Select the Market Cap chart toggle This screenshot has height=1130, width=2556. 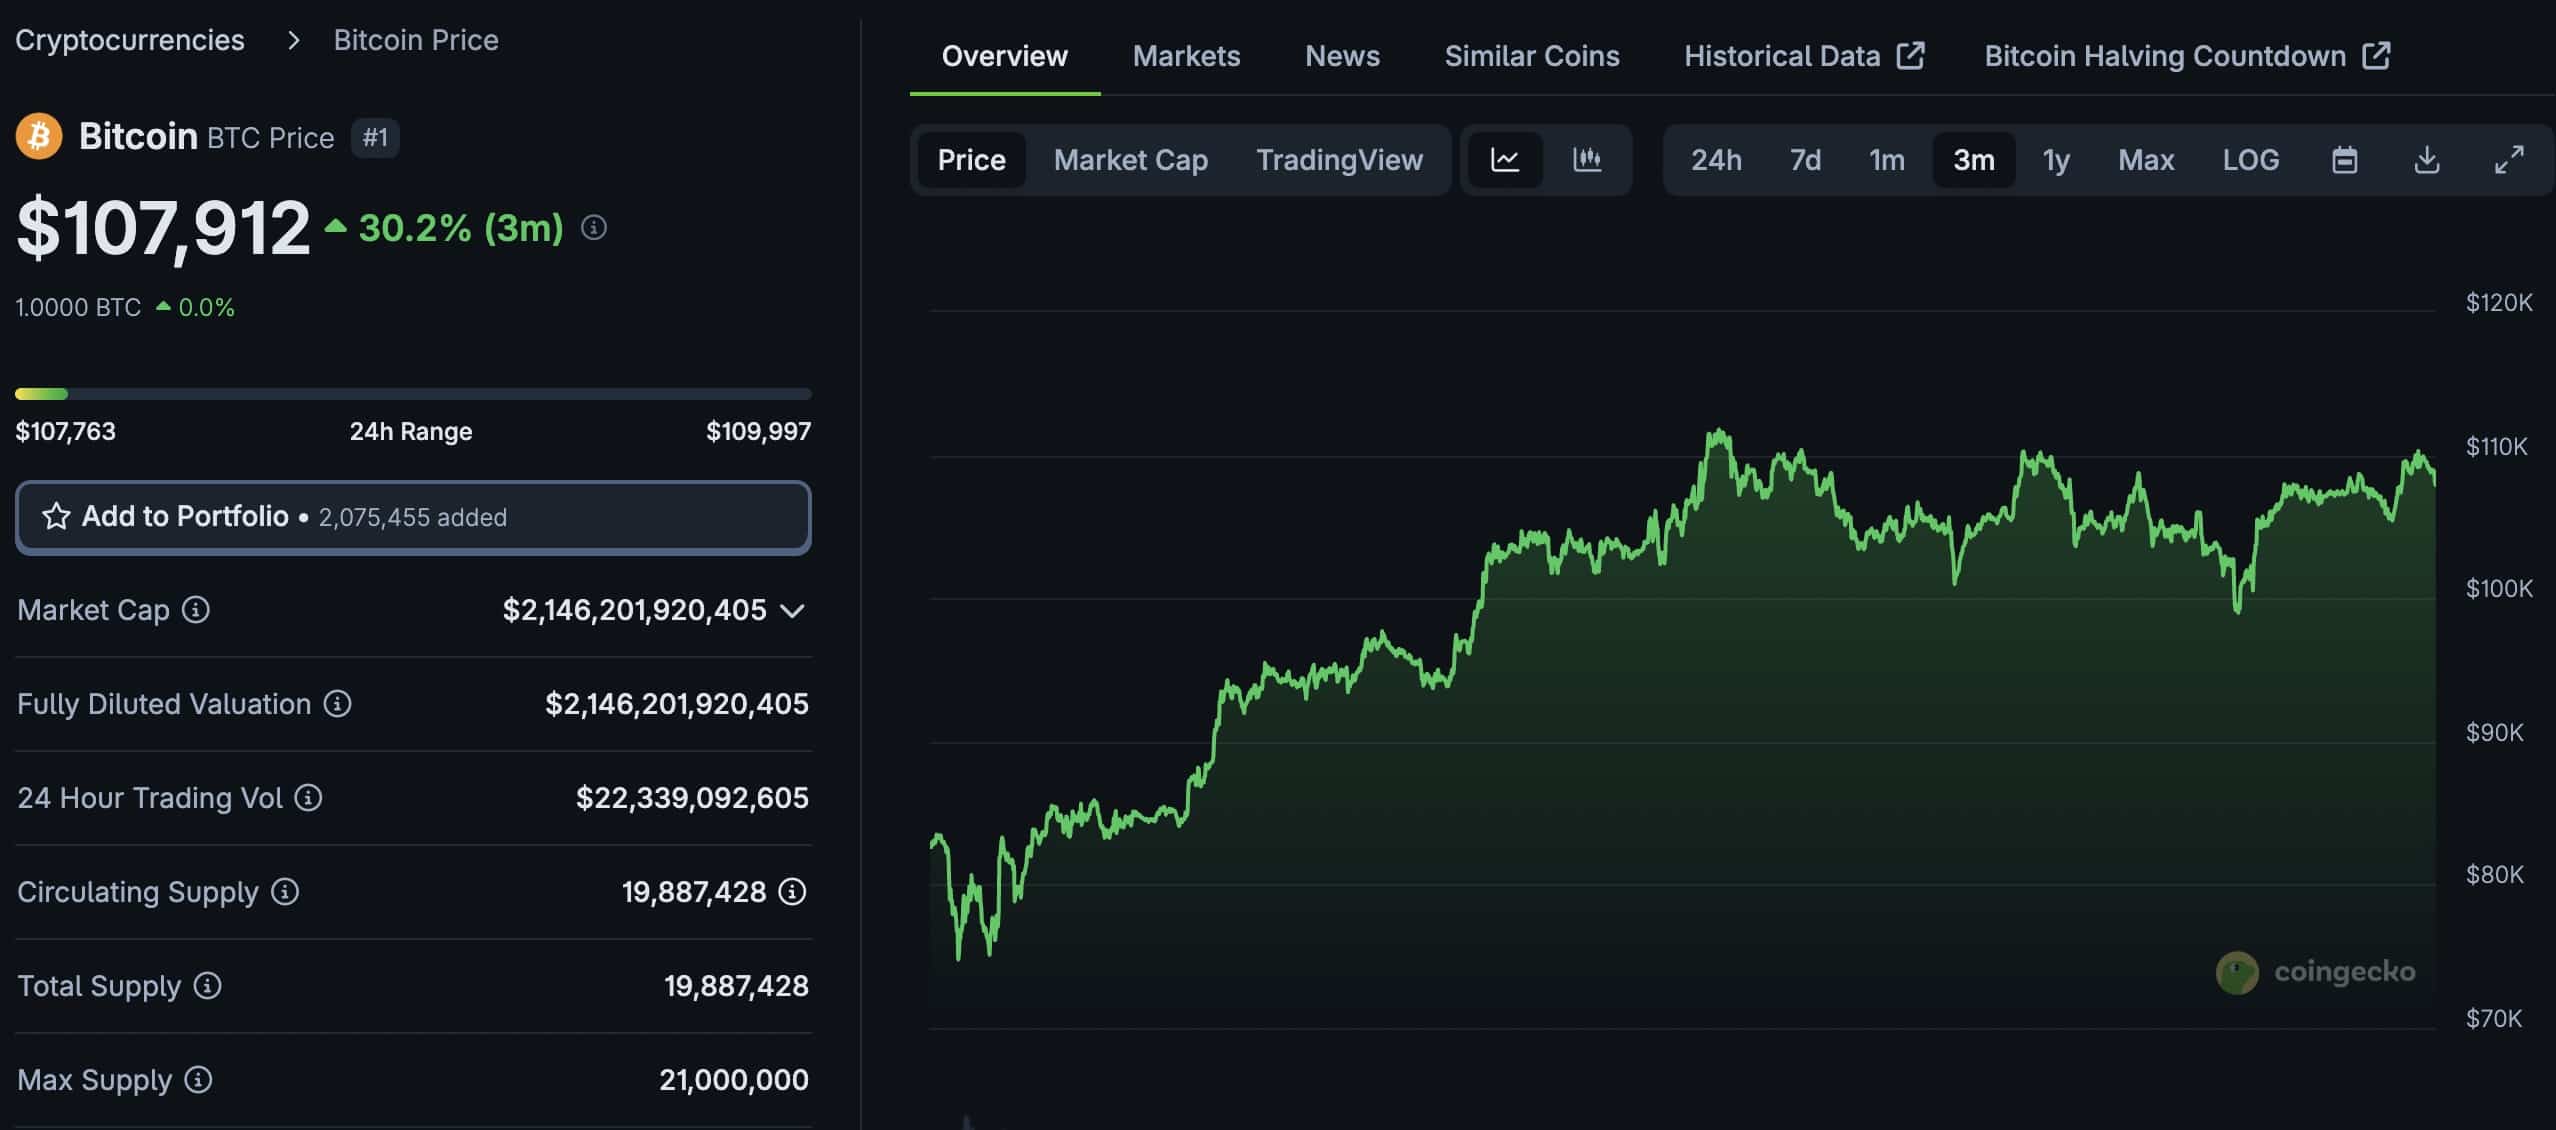click(x=1131, y=160)
